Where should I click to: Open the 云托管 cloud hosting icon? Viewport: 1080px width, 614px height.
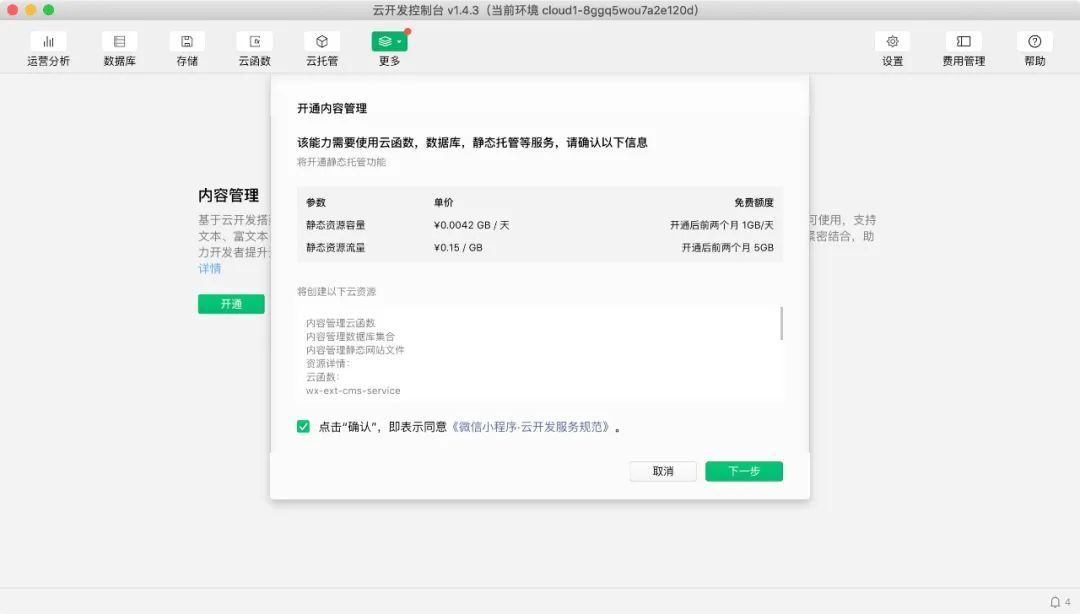coord(322,42)
